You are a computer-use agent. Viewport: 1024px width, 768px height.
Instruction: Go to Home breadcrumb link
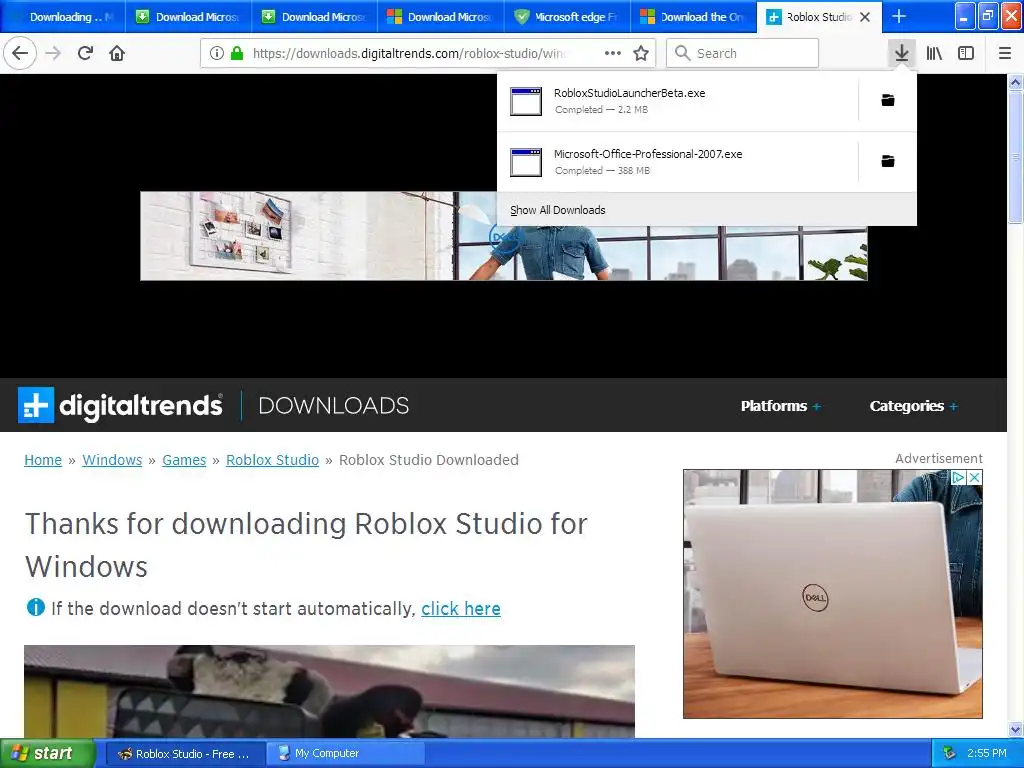pyautogui.click(x=43, y=460)
